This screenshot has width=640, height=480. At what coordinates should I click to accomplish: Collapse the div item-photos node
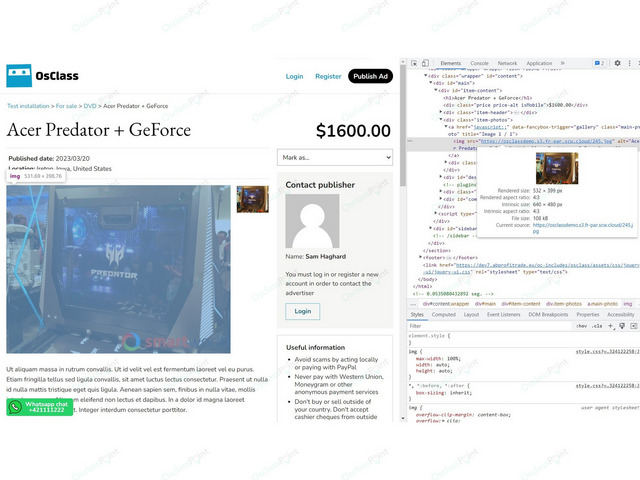click(x=440, y=120)
